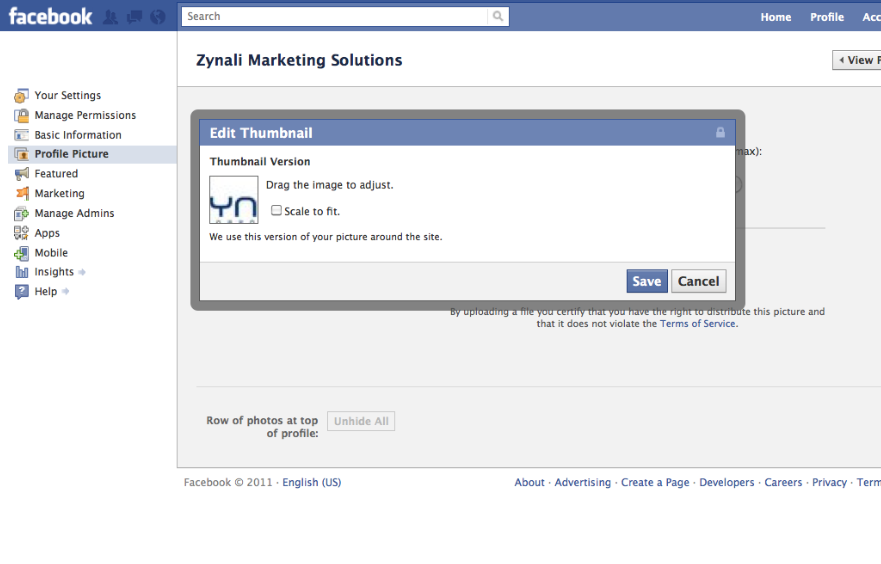Open the friend requests icon

[111, 17]
